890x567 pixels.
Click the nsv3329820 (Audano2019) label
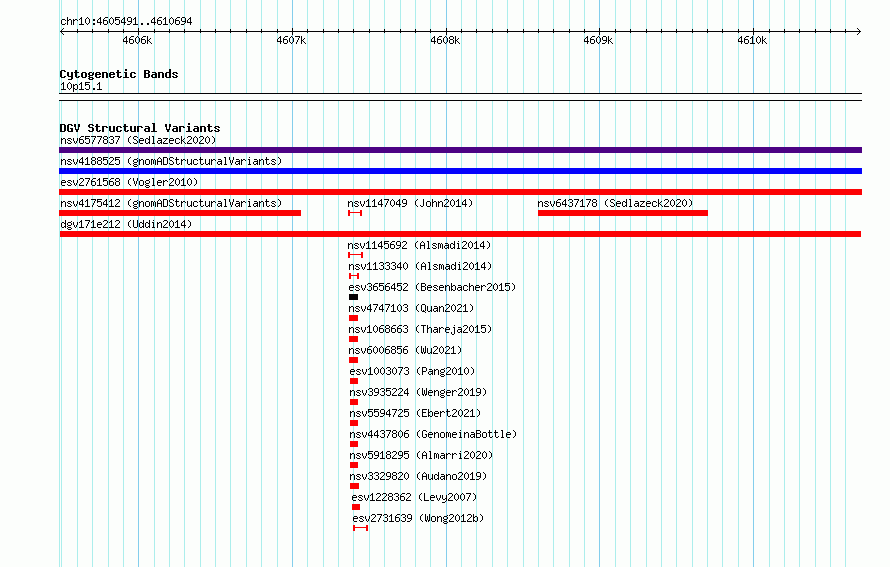(418, 476)
